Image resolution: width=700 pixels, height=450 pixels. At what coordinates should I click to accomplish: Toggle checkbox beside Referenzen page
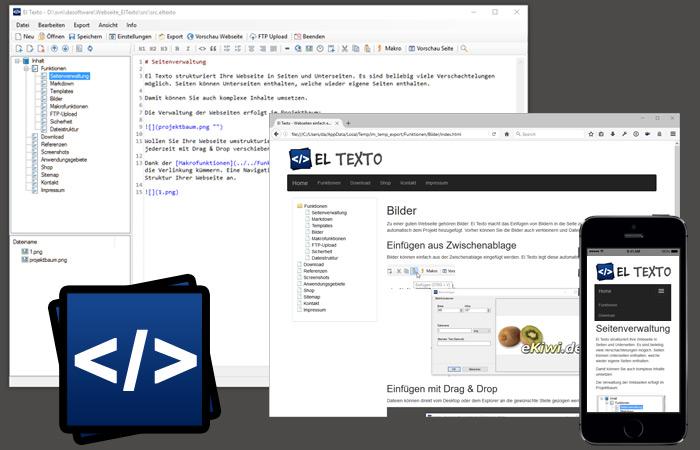(35, 144)
